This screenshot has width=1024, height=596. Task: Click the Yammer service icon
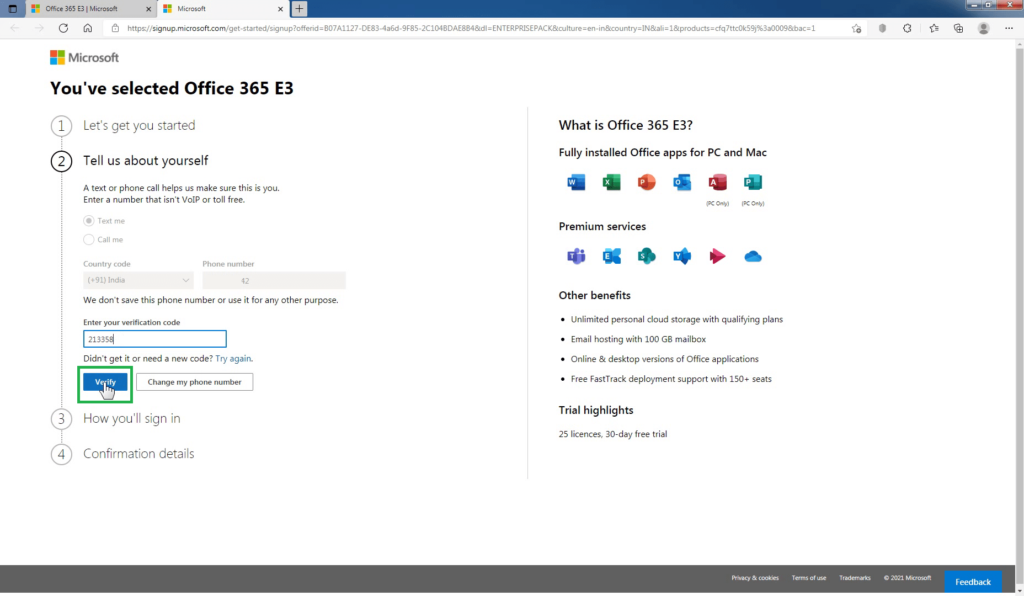point(682,256)
